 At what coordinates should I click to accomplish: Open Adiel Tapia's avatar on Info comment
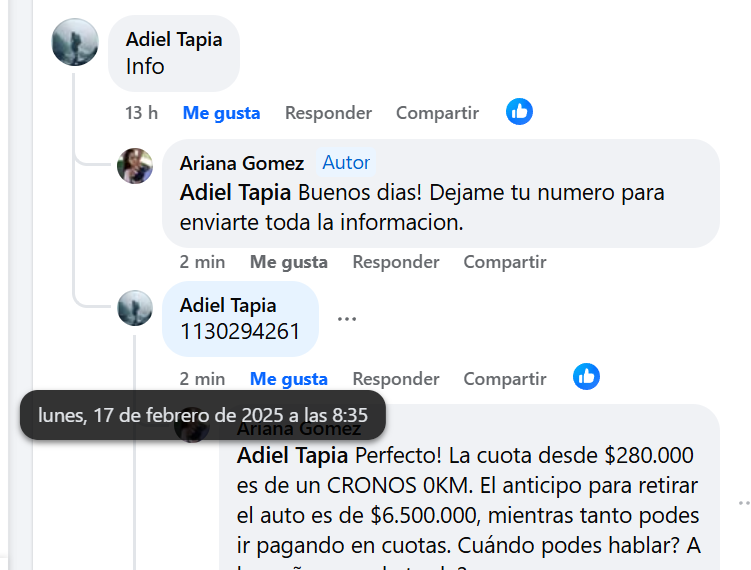point(75,42)
